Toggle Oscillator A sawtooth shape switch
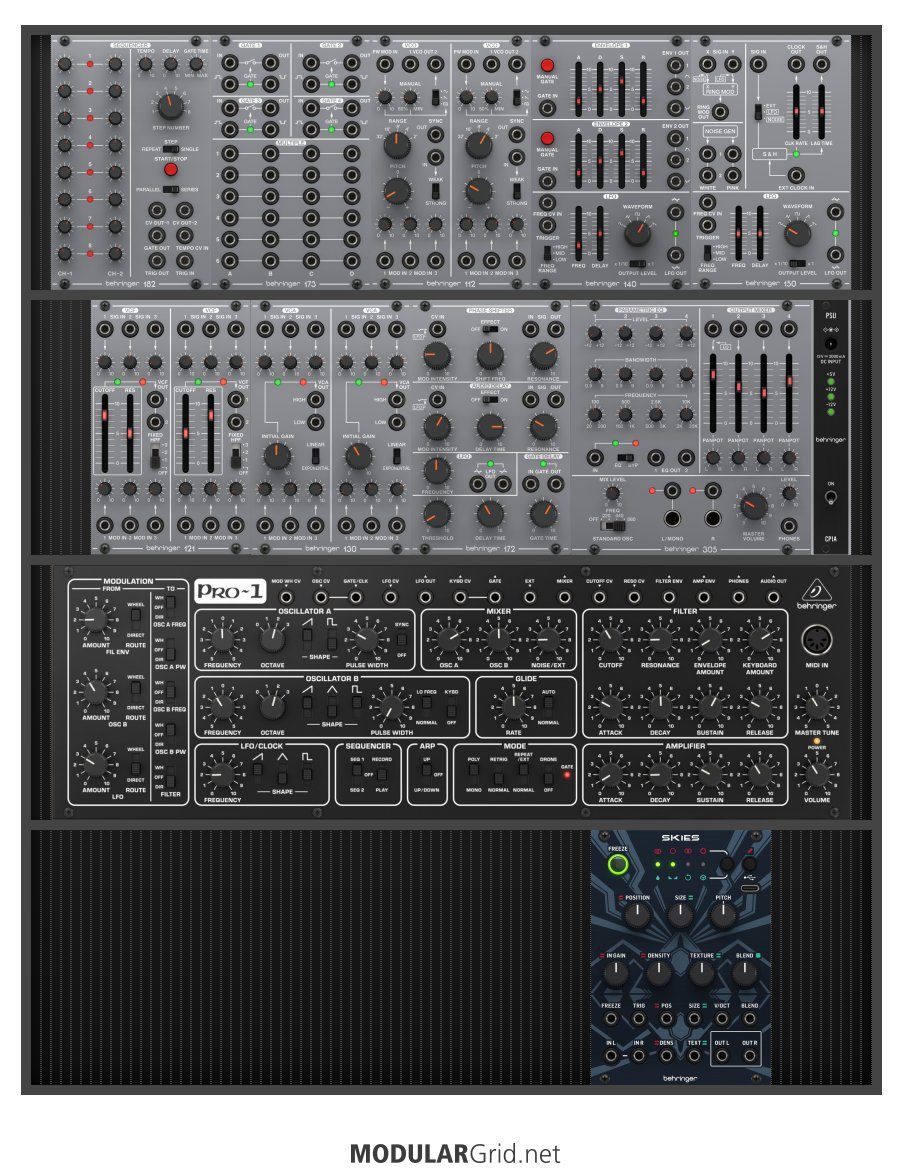 coord(307,636)
